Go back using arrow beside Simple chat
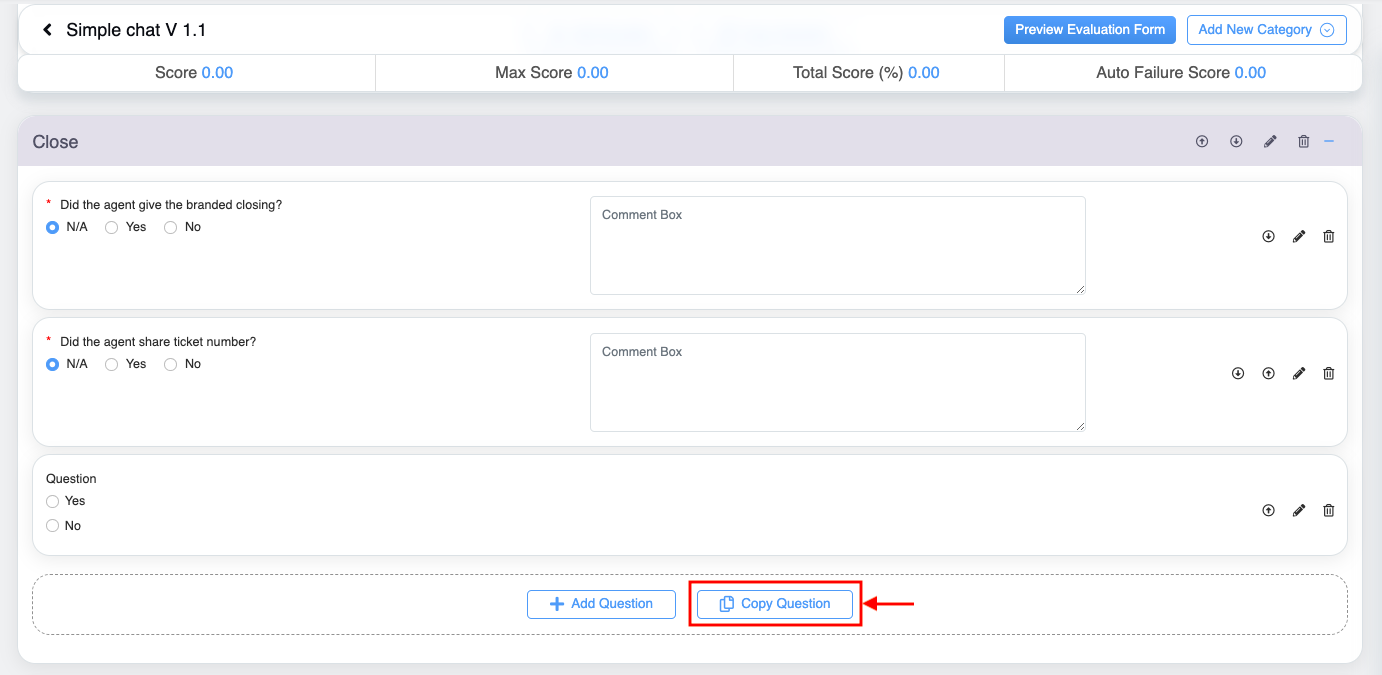 47,30
